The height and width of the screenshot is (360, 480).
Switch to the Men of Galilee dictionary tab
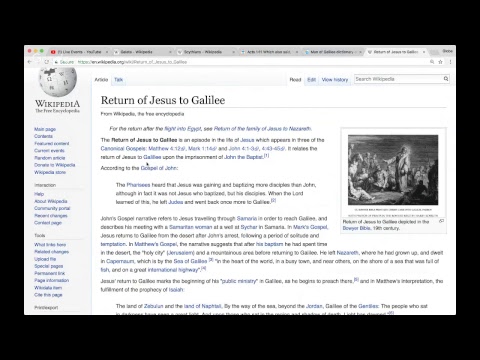[x=332, y=52]
